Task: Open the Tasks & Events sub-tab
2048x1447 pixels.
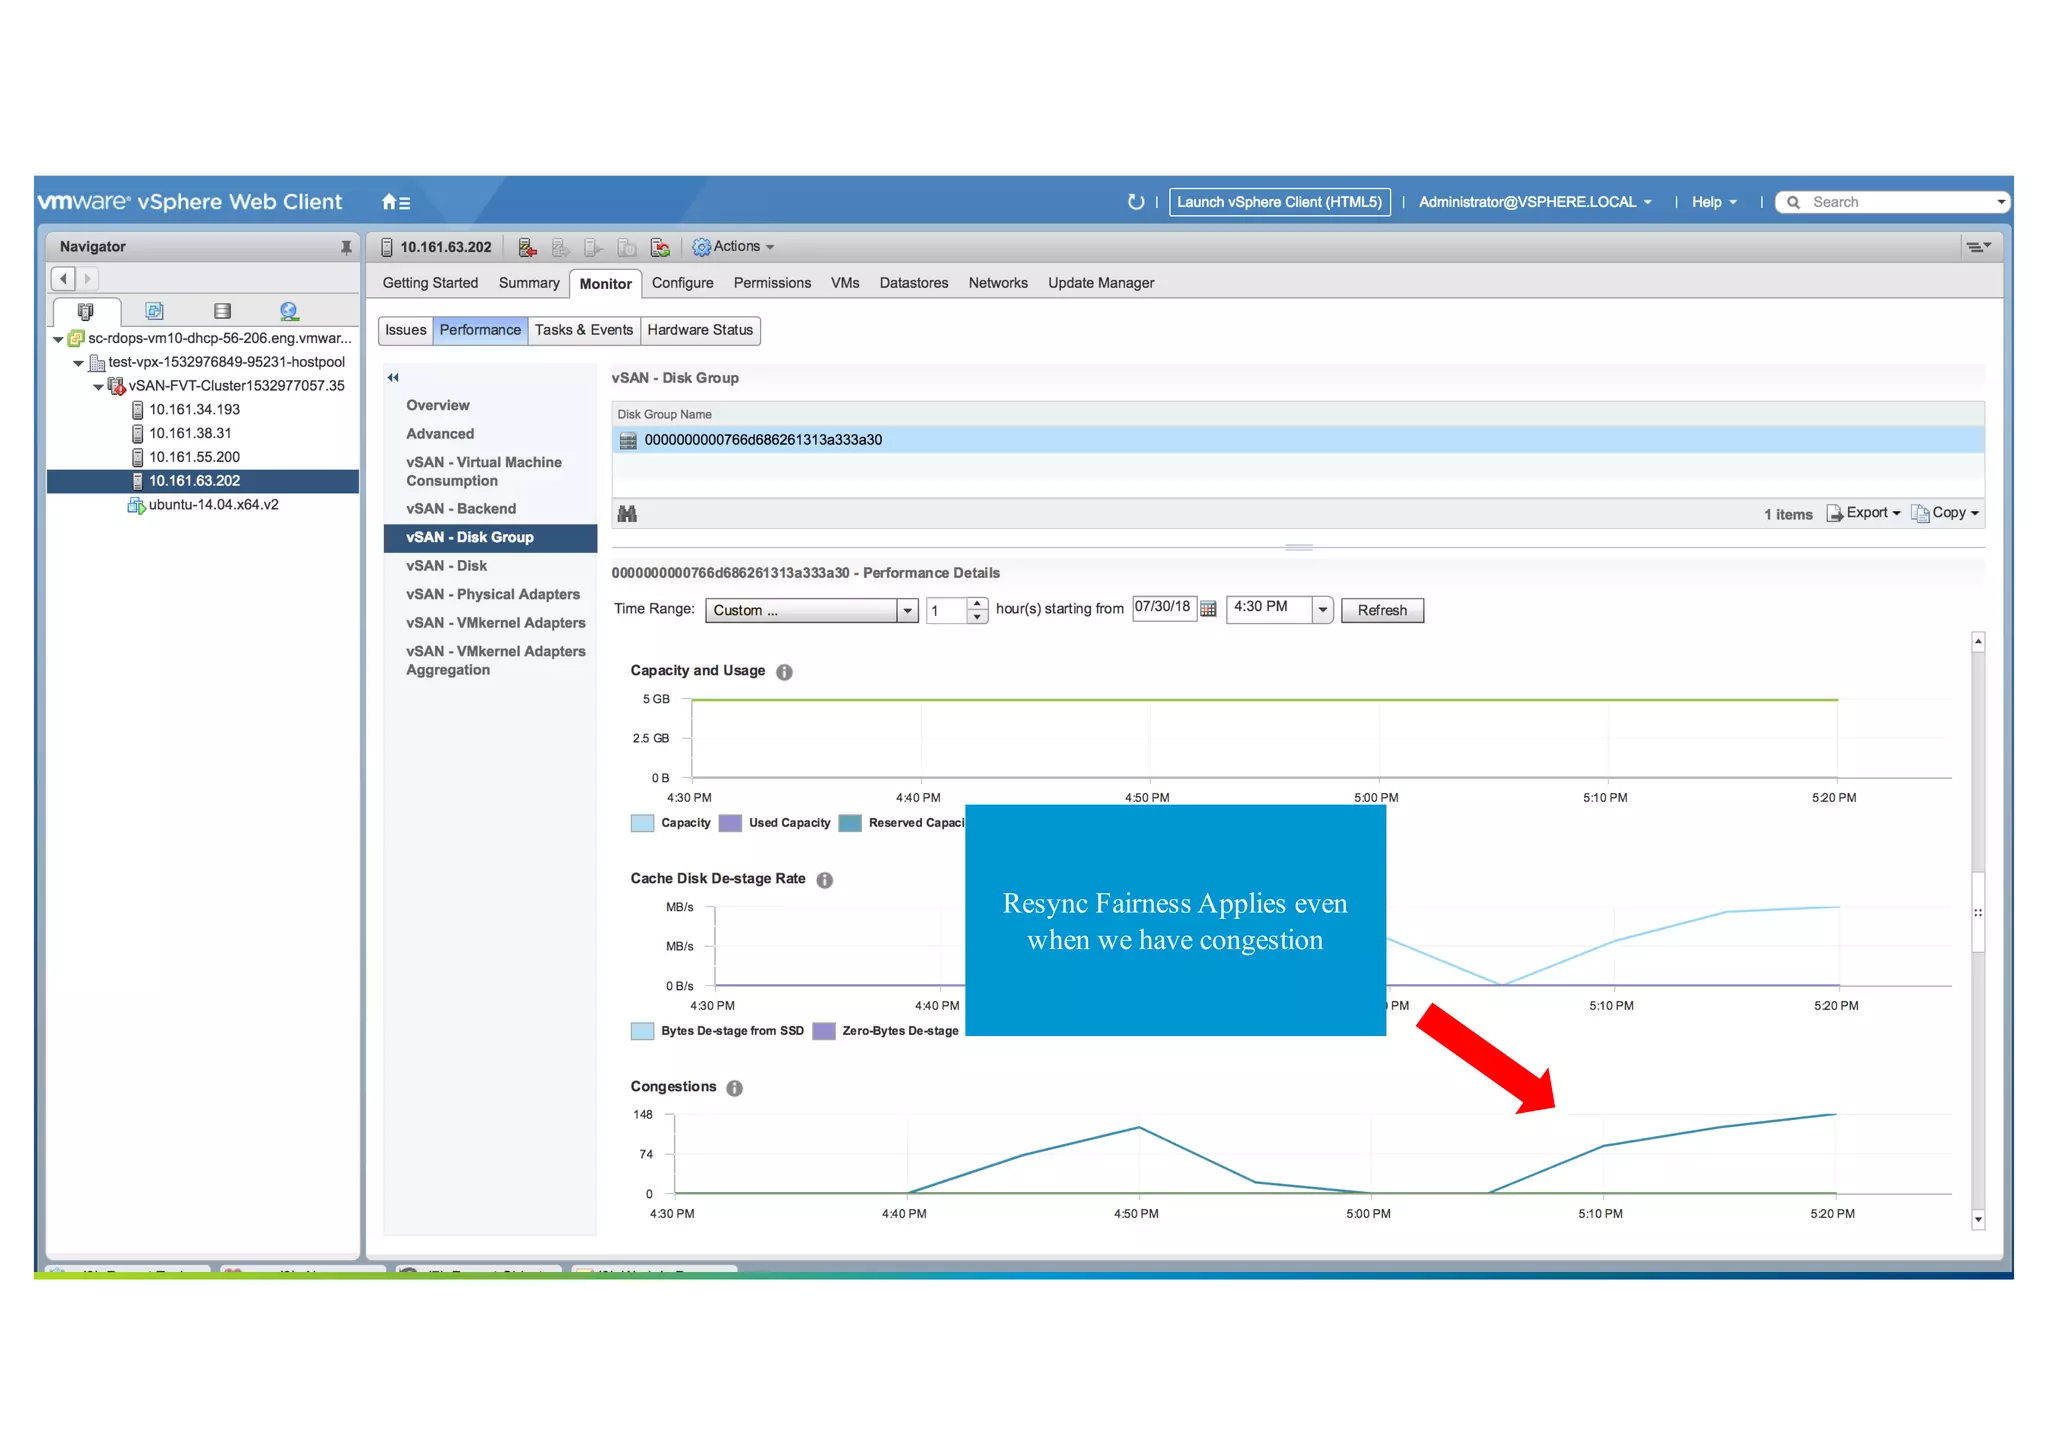Action: click(x=584, y=330)
